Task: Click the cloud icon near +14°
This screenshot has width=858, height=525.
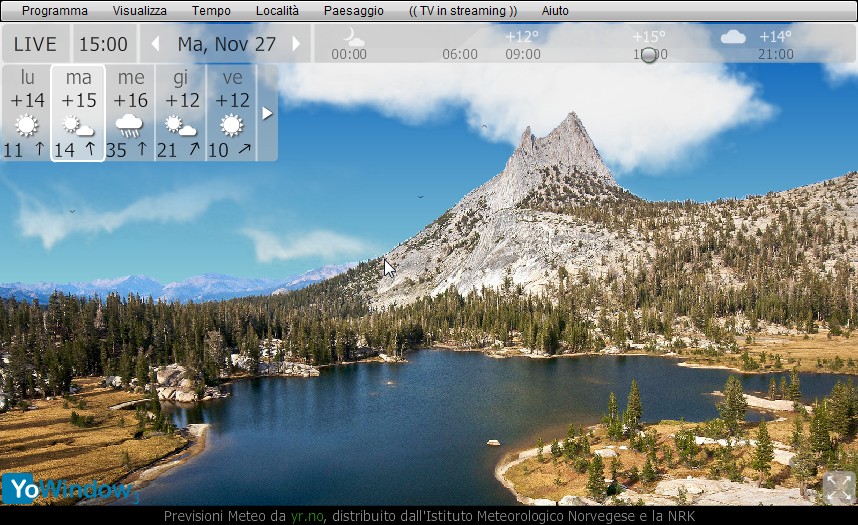Action: tap(733, 37)
